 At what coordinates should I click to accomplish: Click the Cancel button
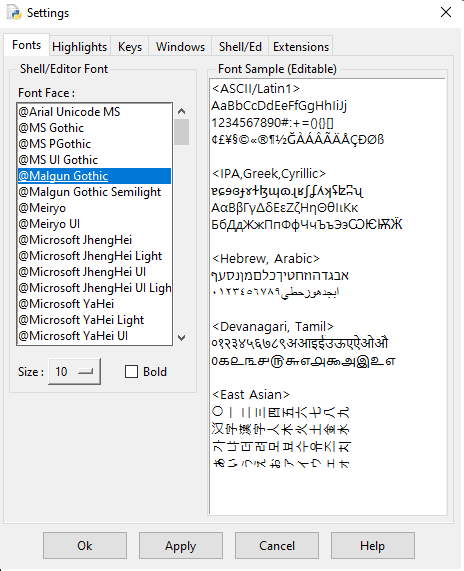pyautogui.click(x=277, y=546)
